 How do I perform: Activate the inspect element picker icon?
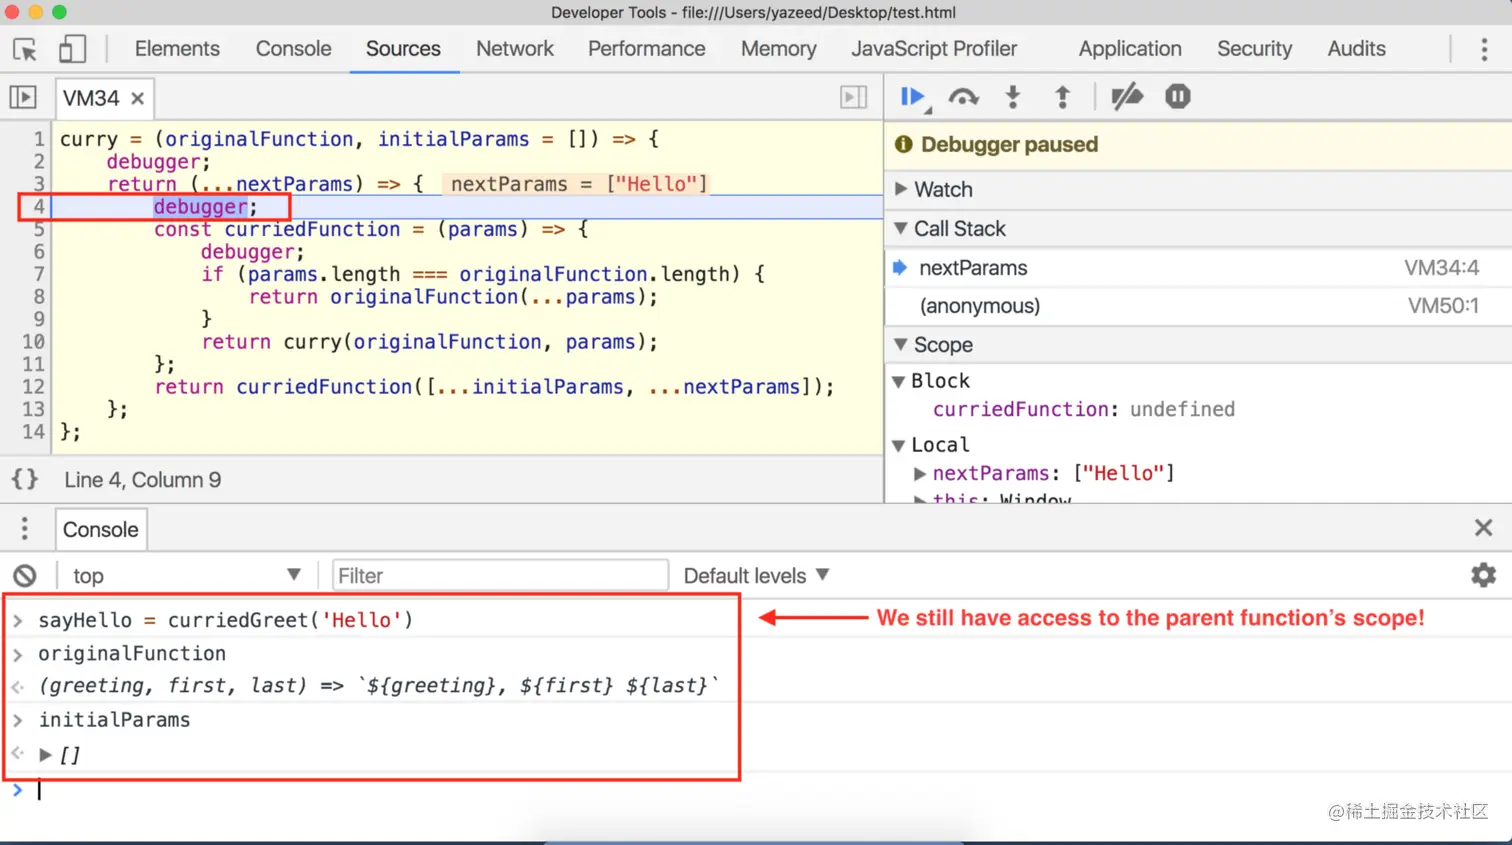coord(25,49)
